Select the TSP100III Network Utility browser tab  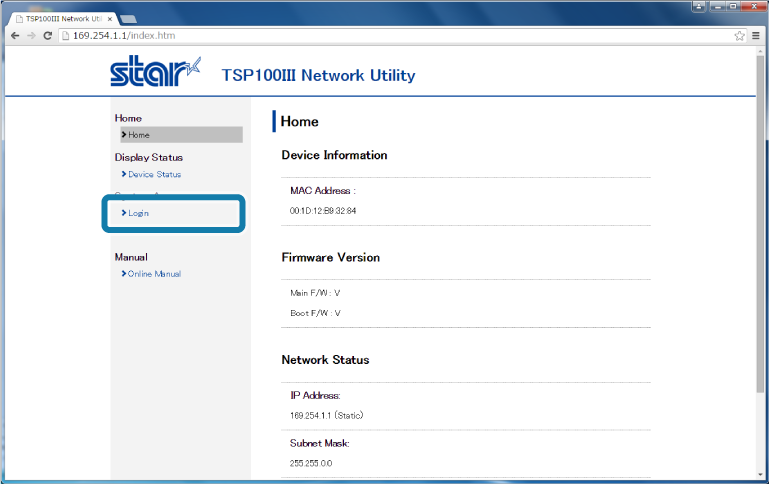tap(63, 19)
